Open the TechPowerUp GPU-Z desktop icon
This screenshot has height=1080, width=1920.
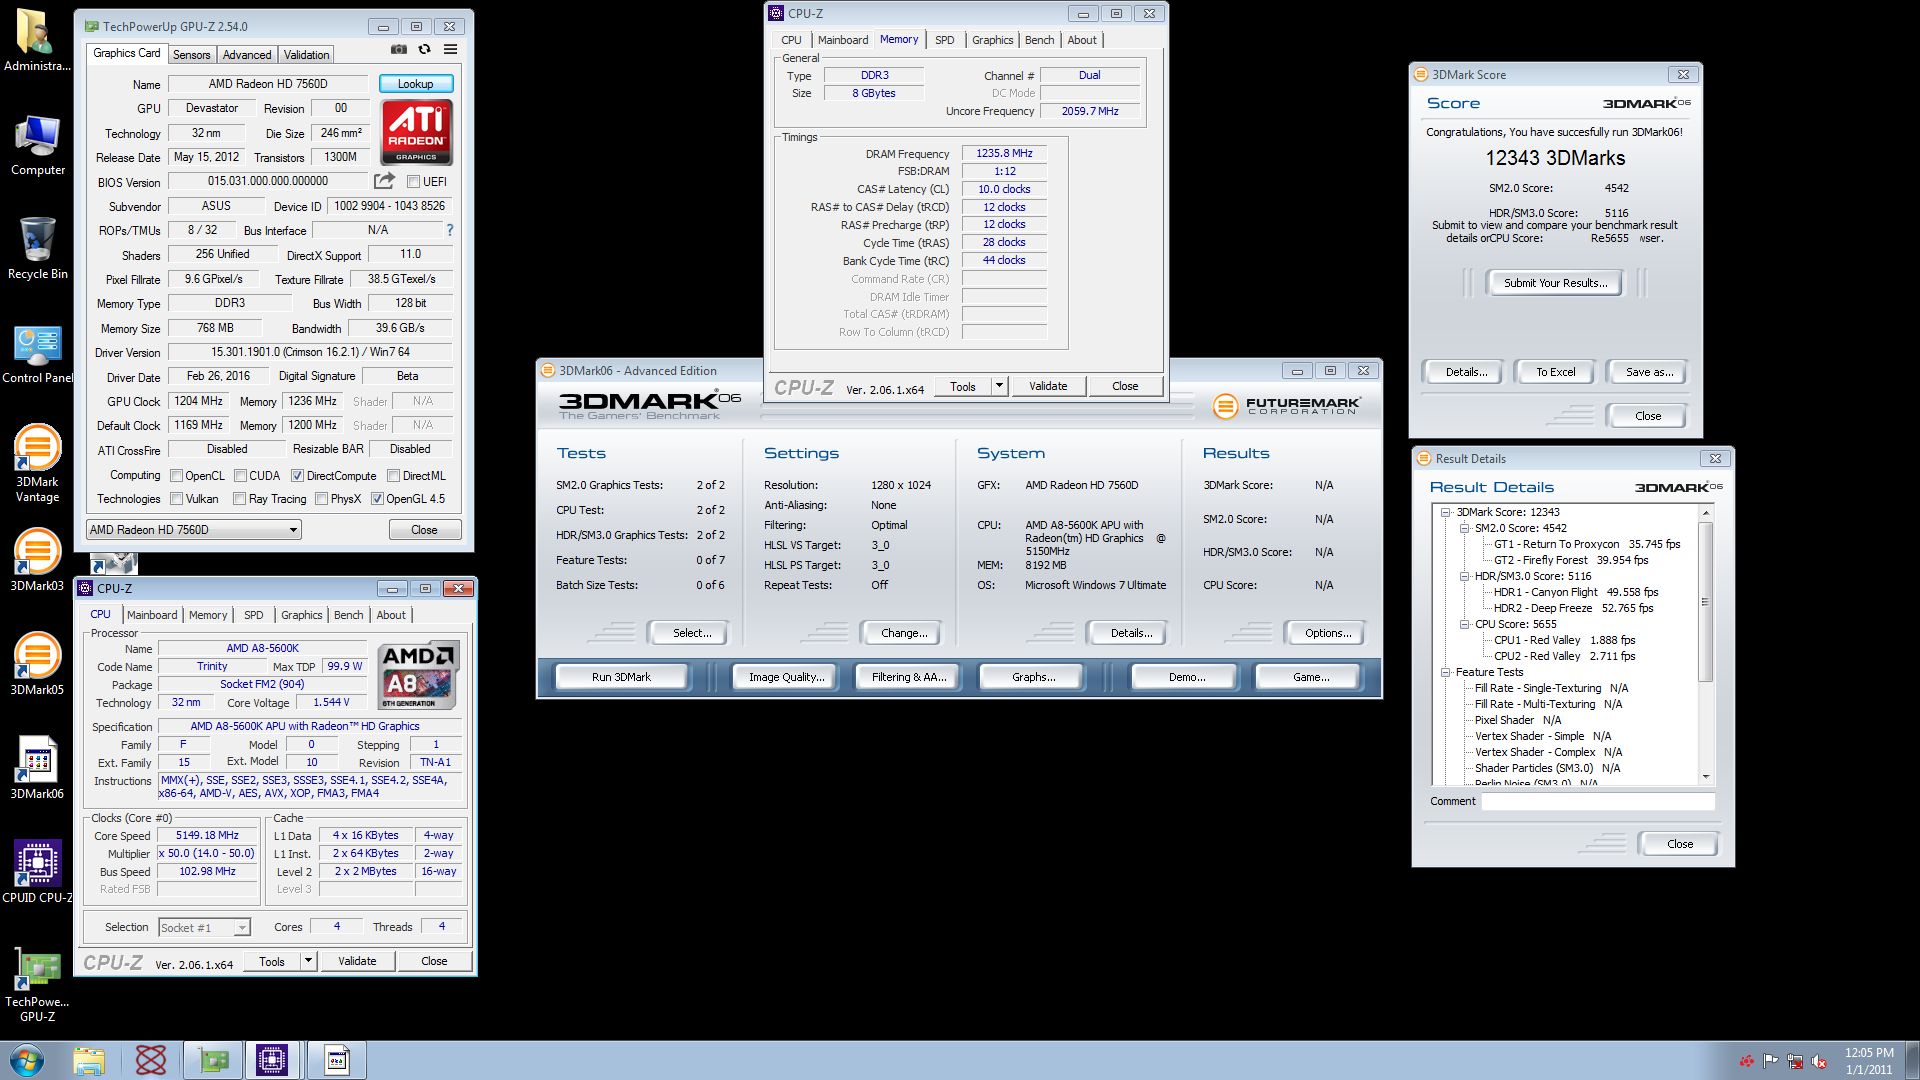[37, 983]
